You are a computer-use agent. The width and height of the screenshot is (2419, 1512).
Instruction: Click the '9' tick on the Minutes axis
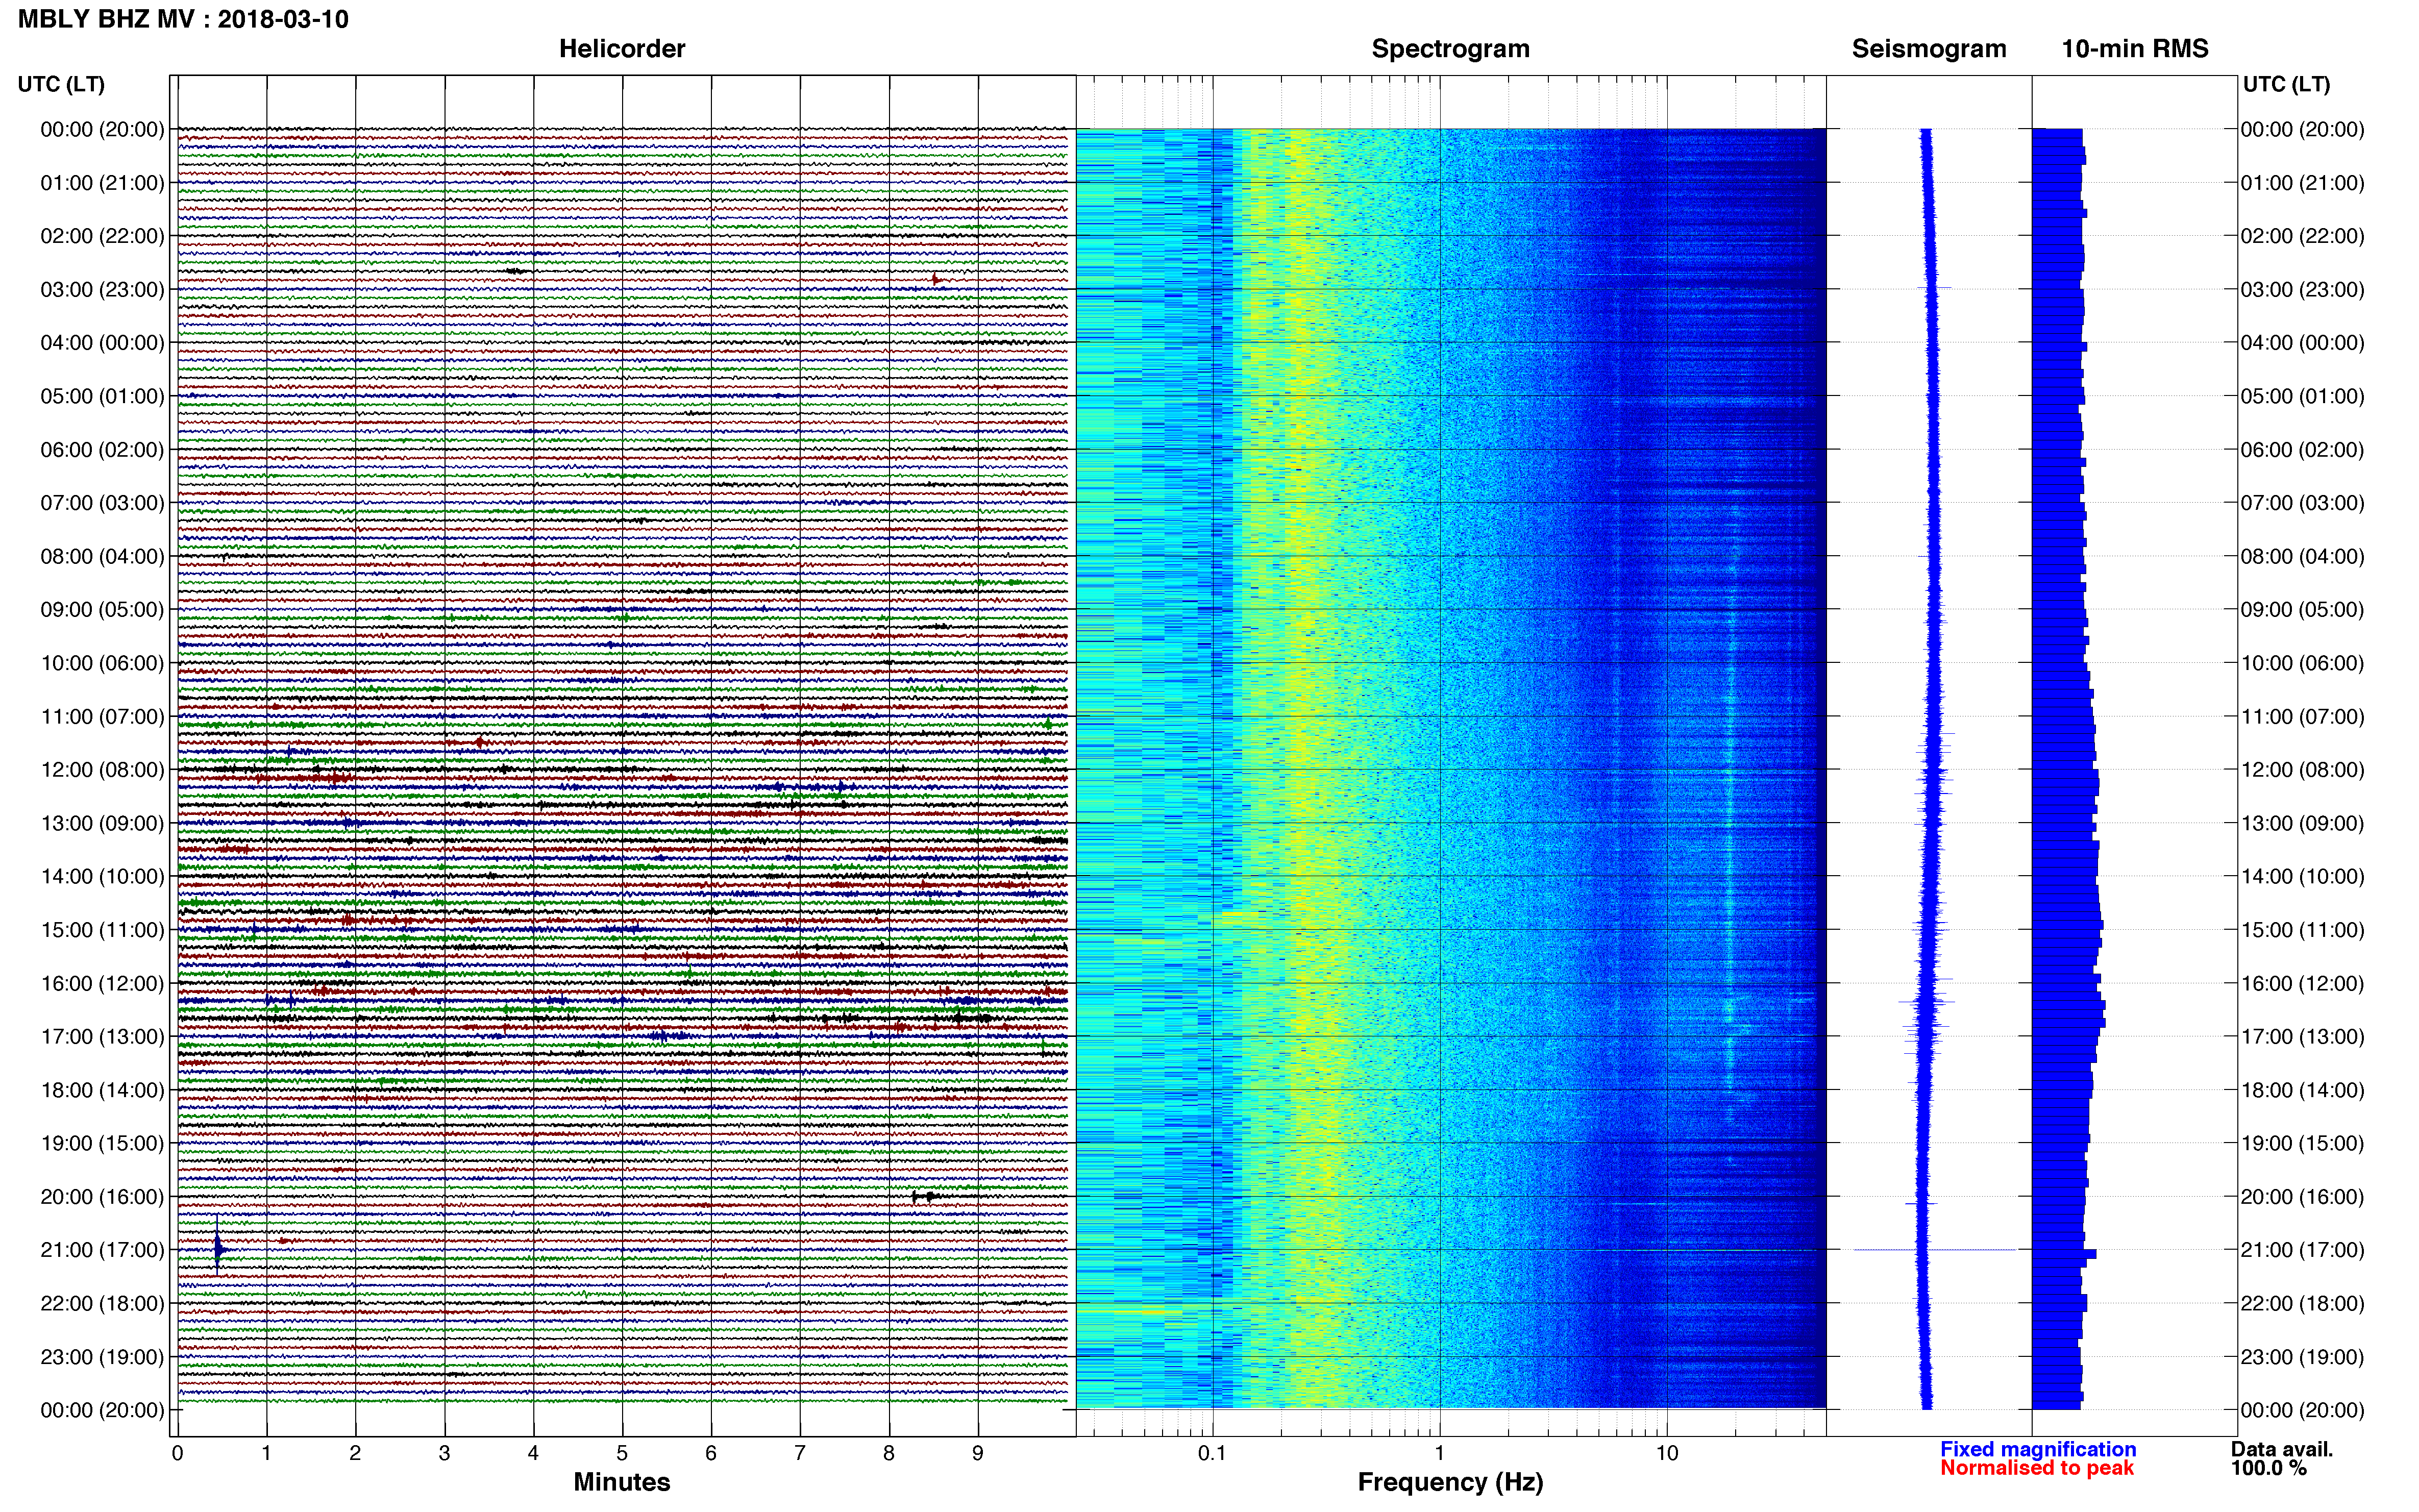point(978,1454)
